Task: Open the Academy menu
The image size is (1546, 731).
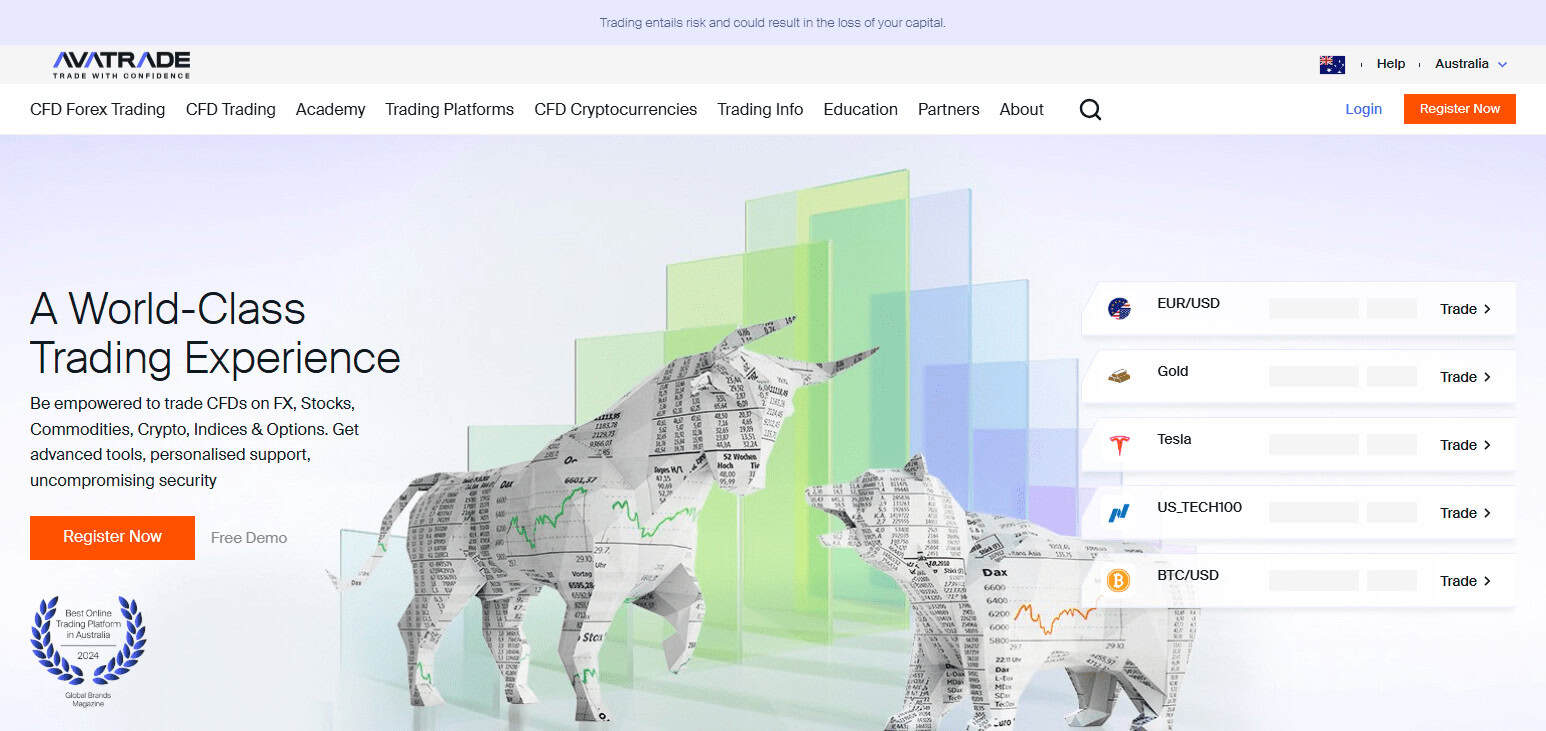Action: coord(331,110)
